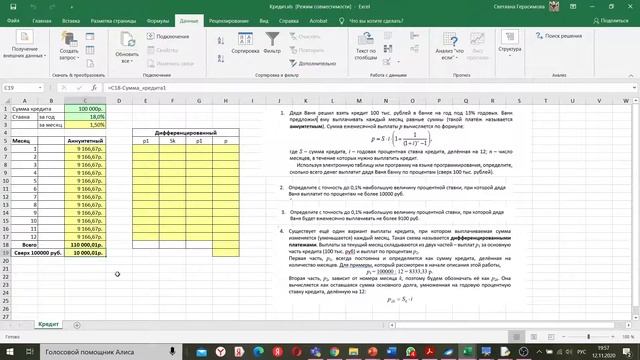640x360 pixels.
Task: Select cell C2 with rate 18,0%
Action: click(x=85, y=117)
